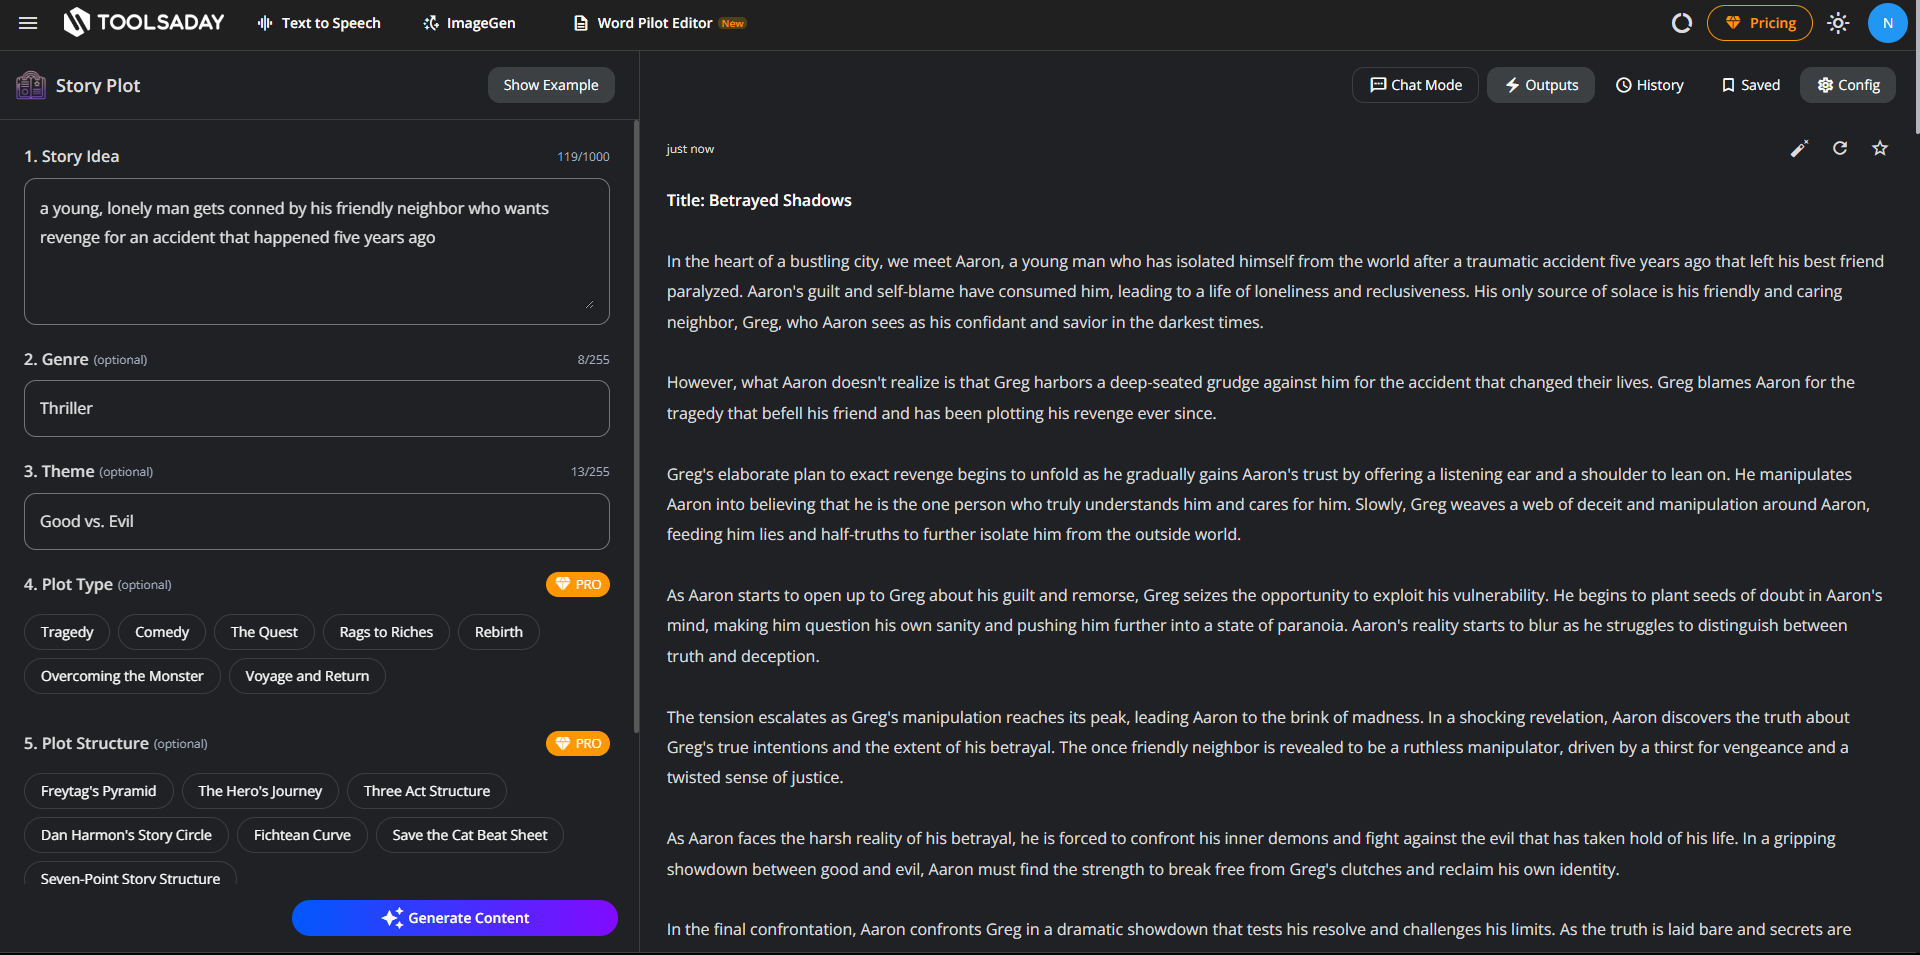1920x955 pixels.
Task: Open the ImageGen tool
Action: tap(469, 23)
